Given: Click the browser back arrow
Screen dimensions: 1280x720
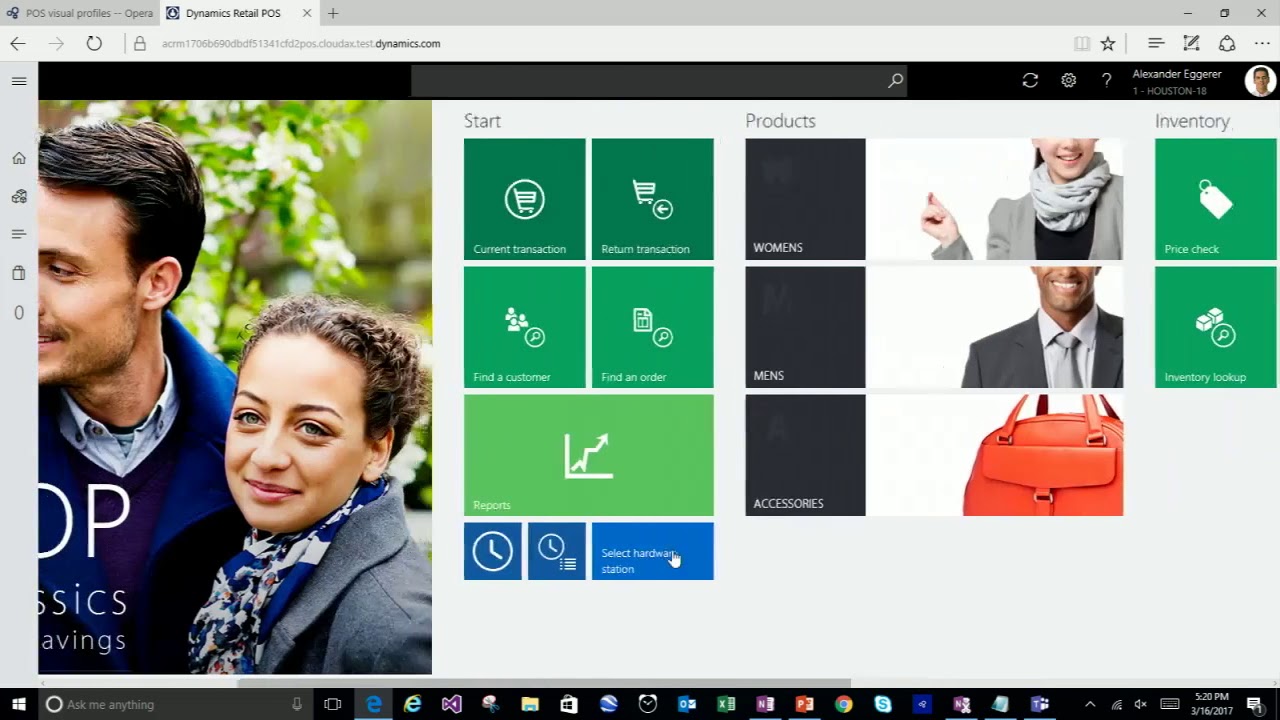Looking at the screenshot, I should coord(18,44).
